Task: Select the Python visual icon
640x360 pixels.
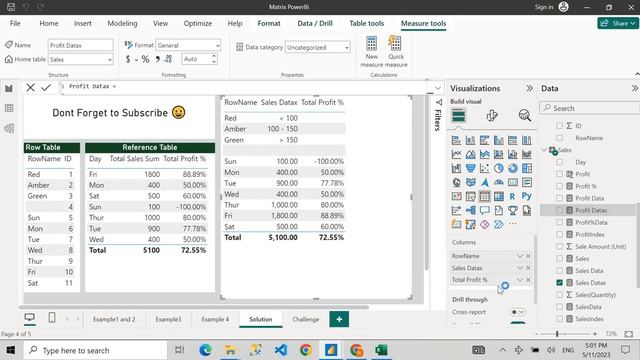Action: click(x=527, y=196)
